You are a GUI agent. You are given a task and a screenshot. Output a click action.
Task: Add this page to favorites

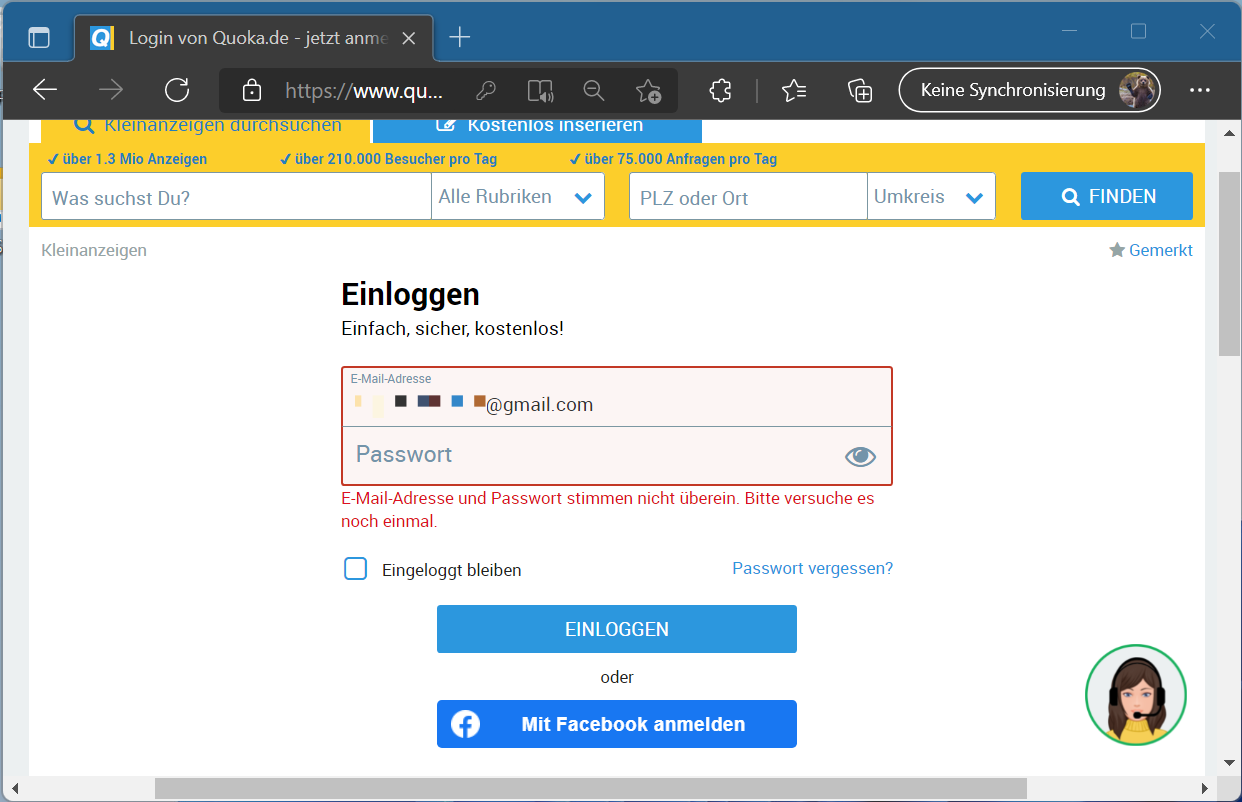[648, 91]
